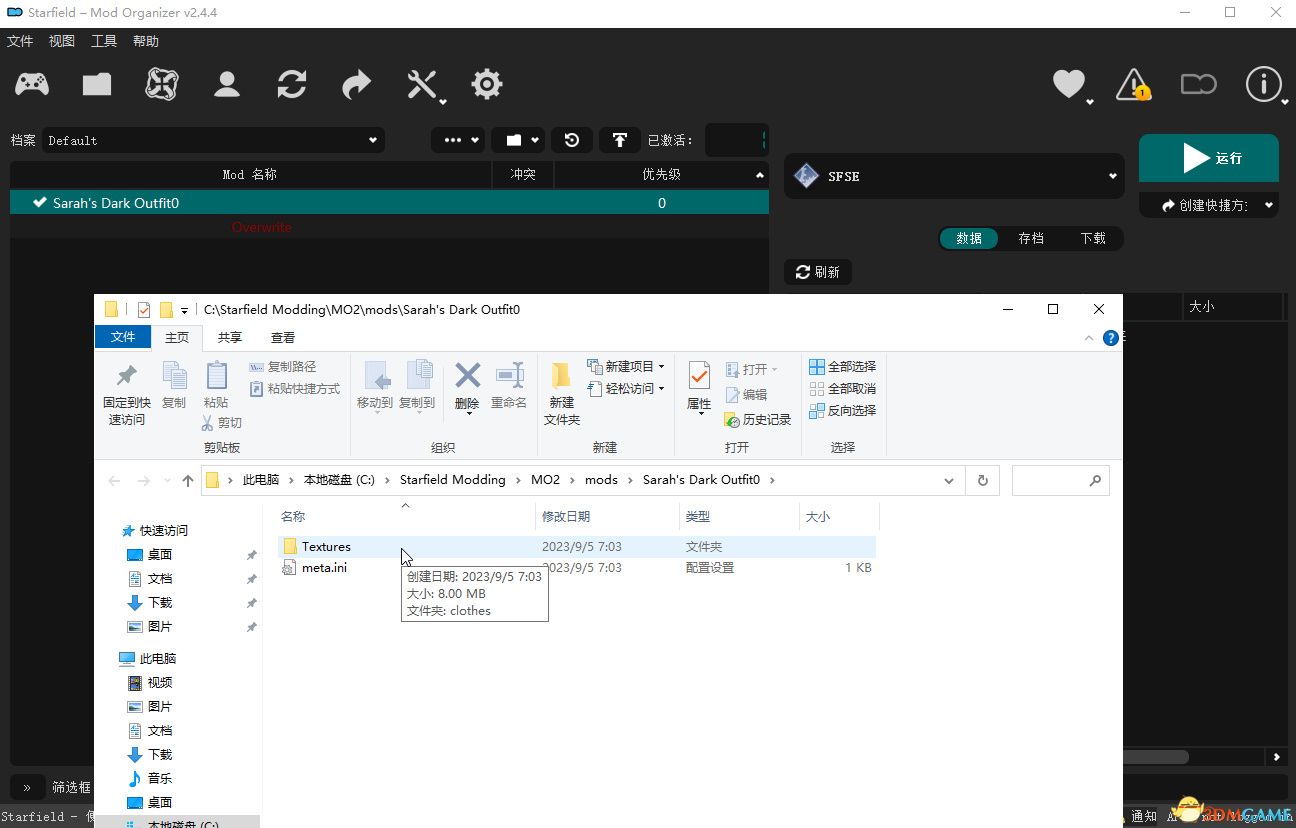Click the curved forward arrow toolbar icon

357,85
